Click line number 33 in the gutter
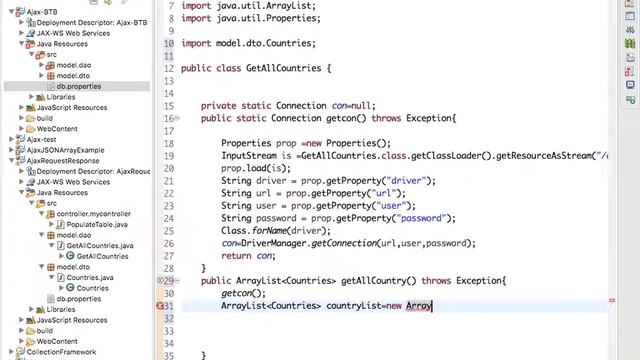Viewport: 640px width, 360px height. [x=169, y=331]
